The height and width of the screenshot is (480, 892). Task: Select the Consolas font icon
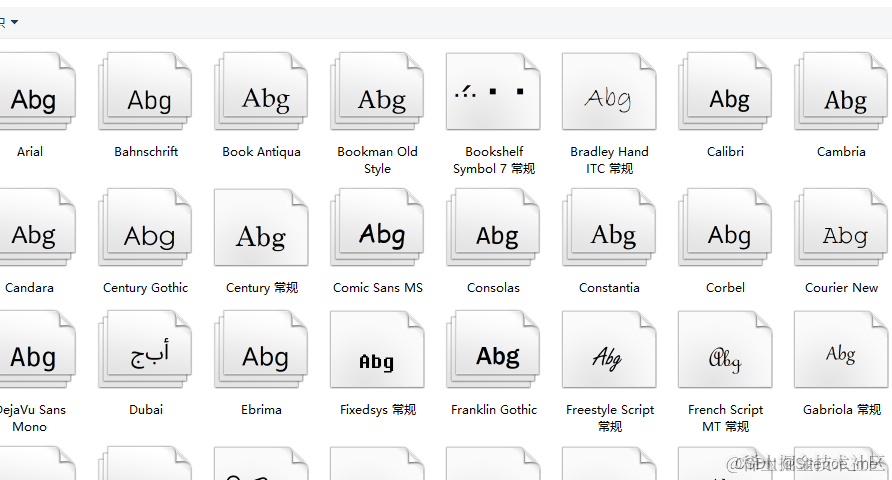(x=493, y=227)
